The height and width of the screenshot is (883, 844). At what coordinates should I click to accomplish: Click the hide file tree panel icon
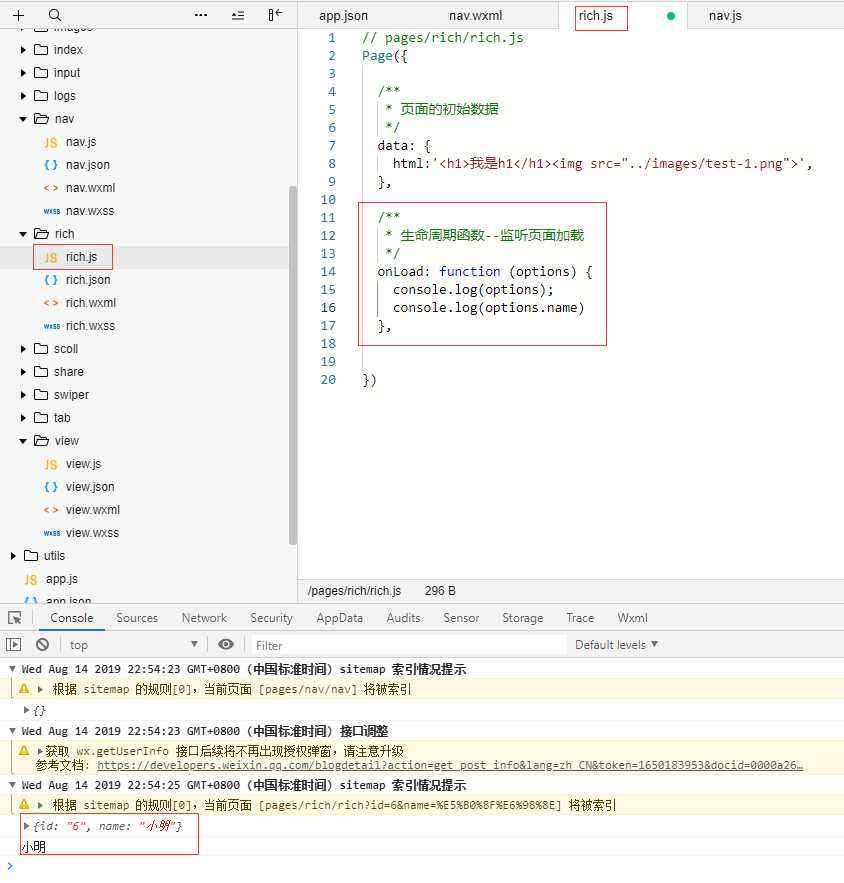click(x=275, y=15)
